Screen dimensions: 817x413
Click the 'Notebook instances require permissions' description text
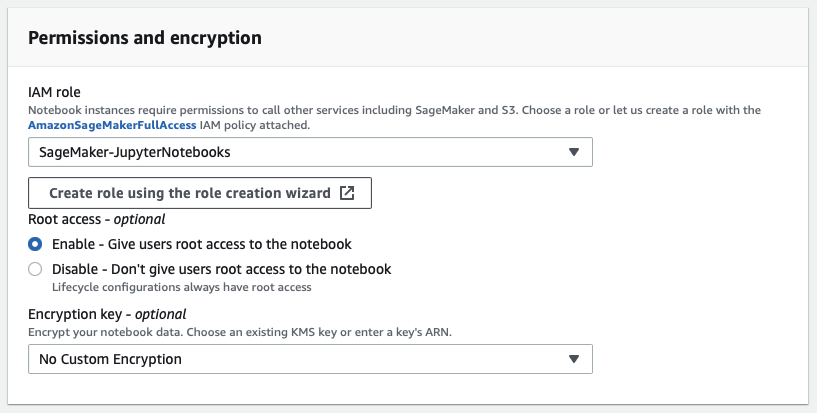pos(394,110)
